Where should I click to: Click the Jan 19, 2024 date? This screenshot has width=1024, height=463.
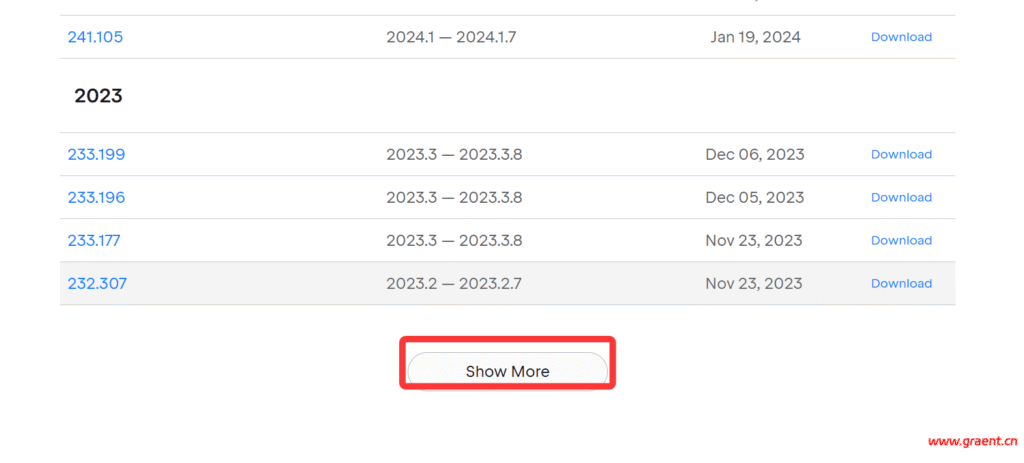click(755, 37)
